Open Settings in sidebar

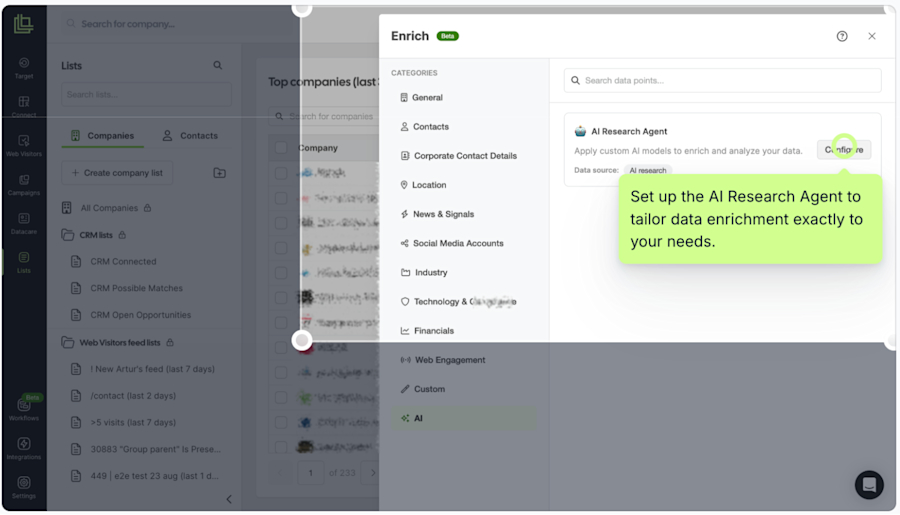(24, 487)
